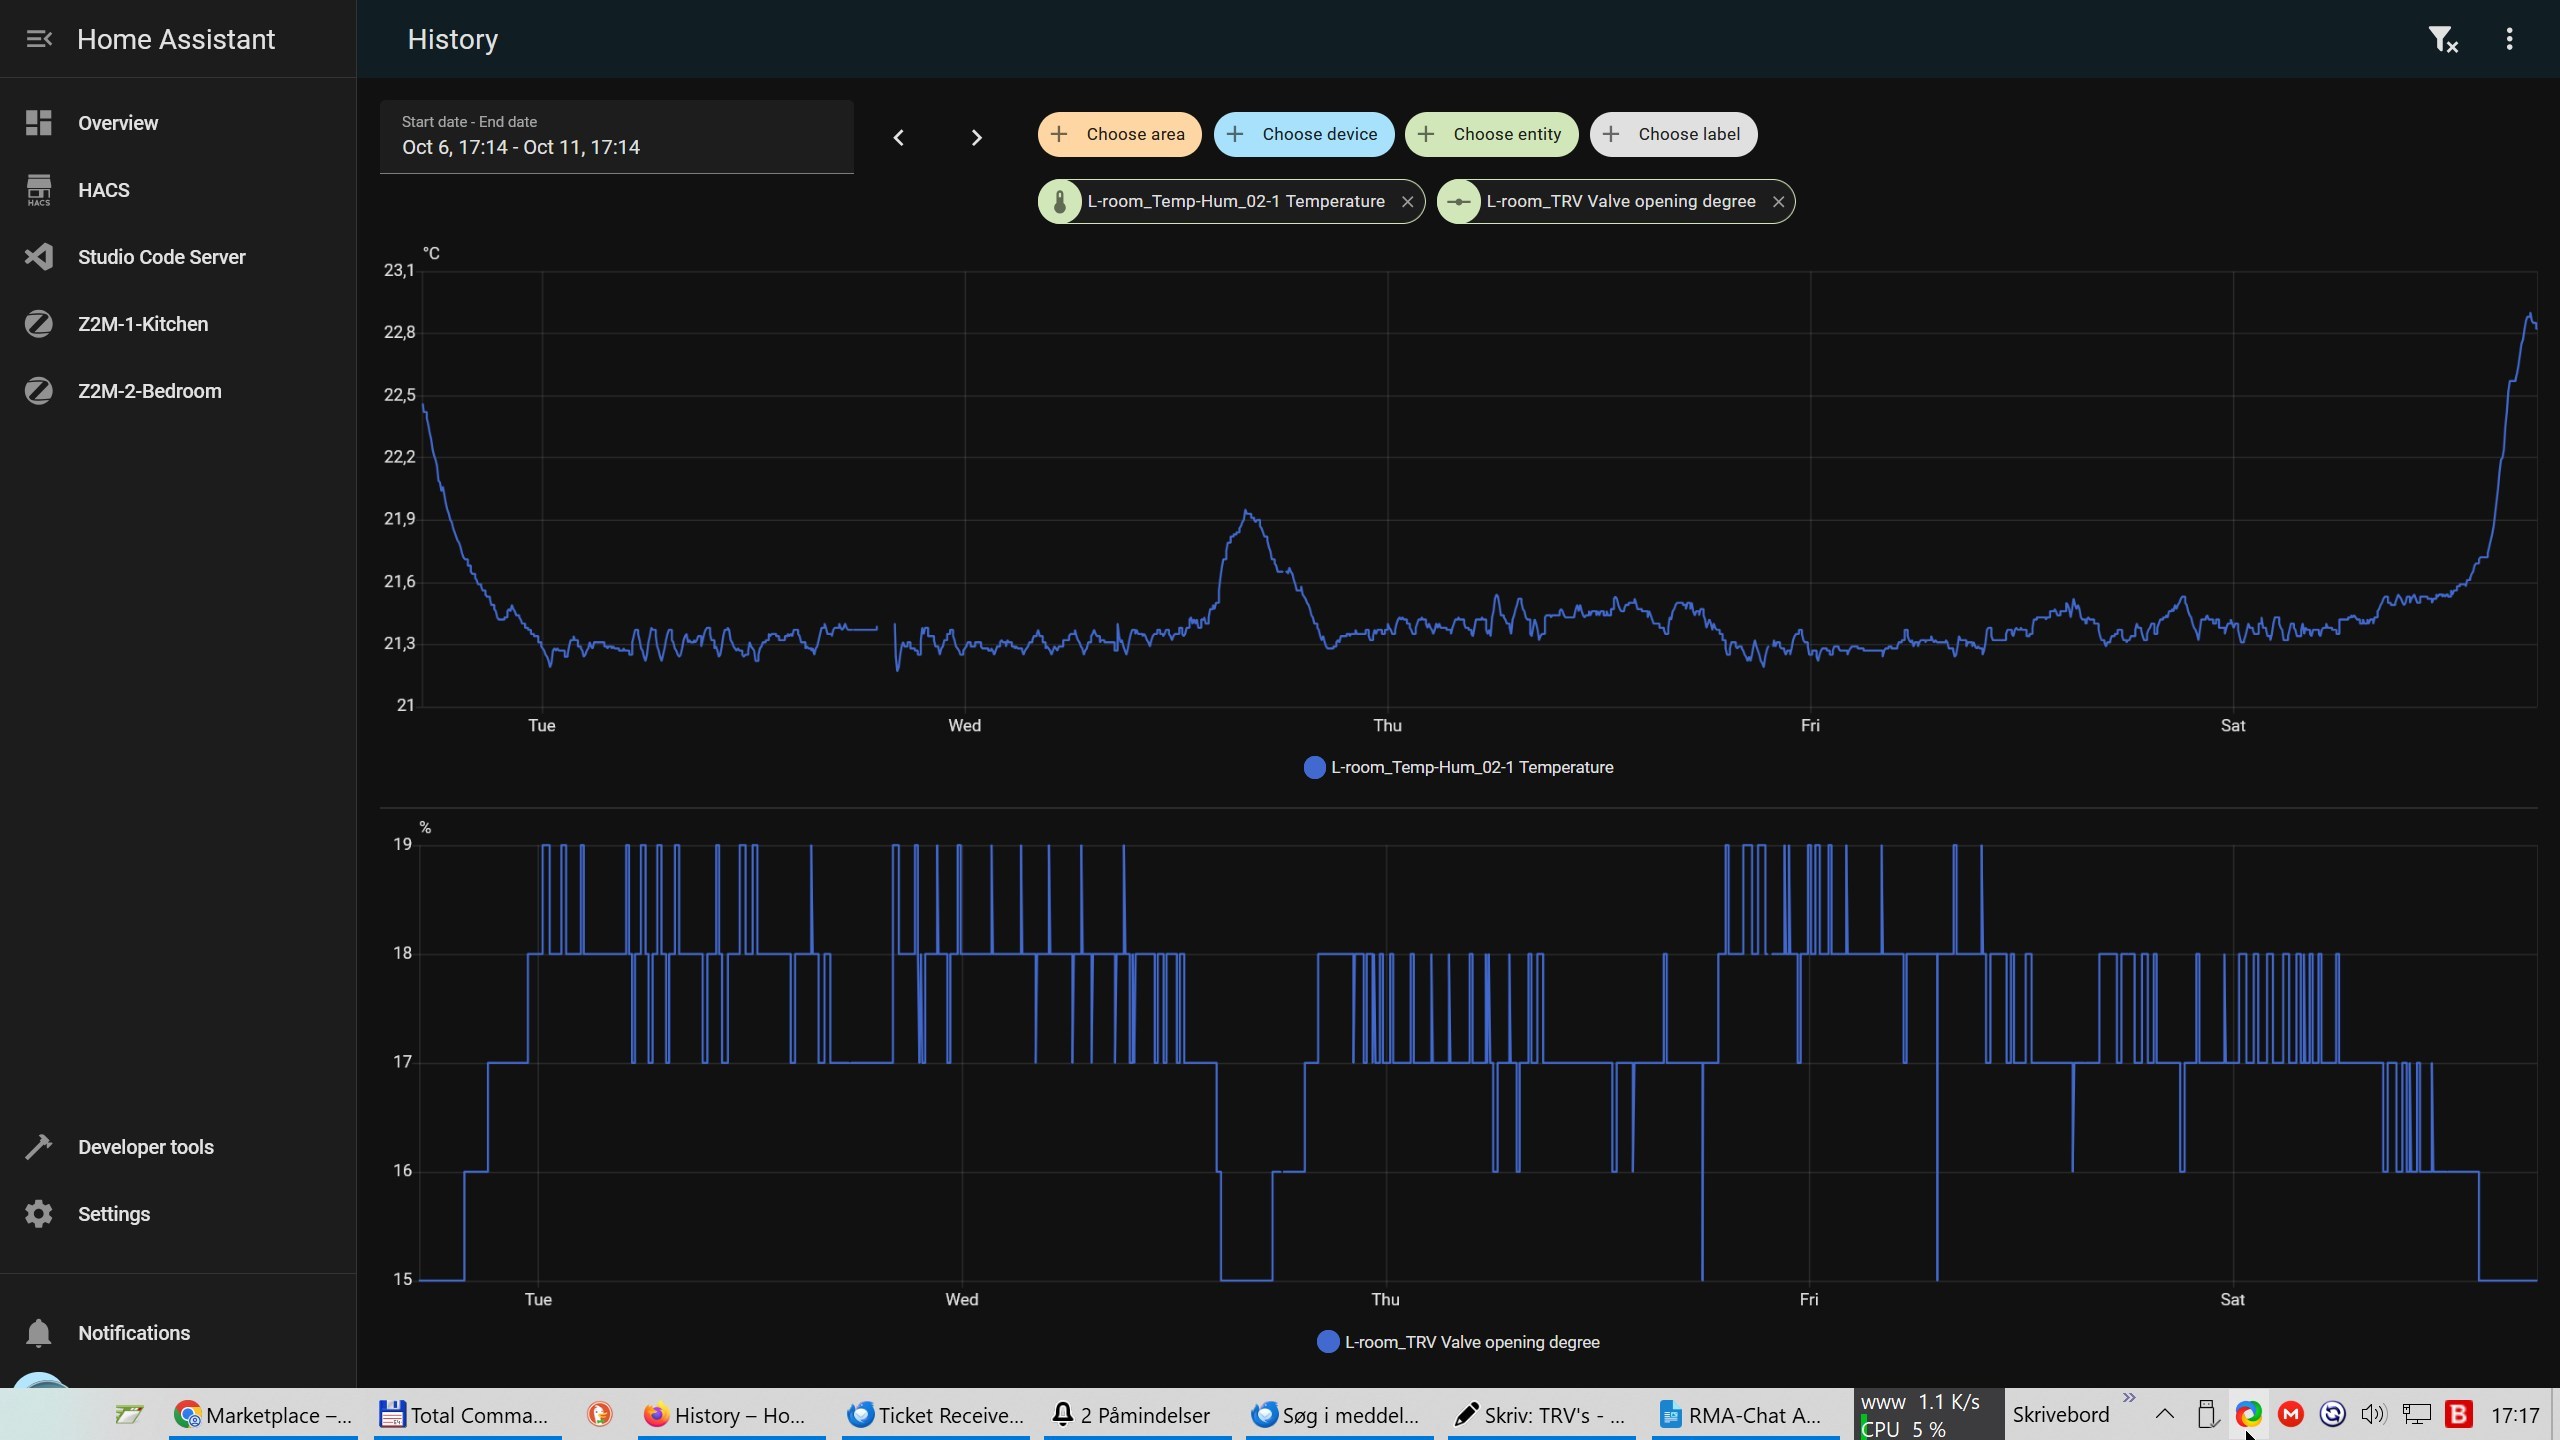This screenshot has width=2560, height=1440.
Task: Open Developer tools hammer item
Action: pyautogui.click(x=145, y=1147)
